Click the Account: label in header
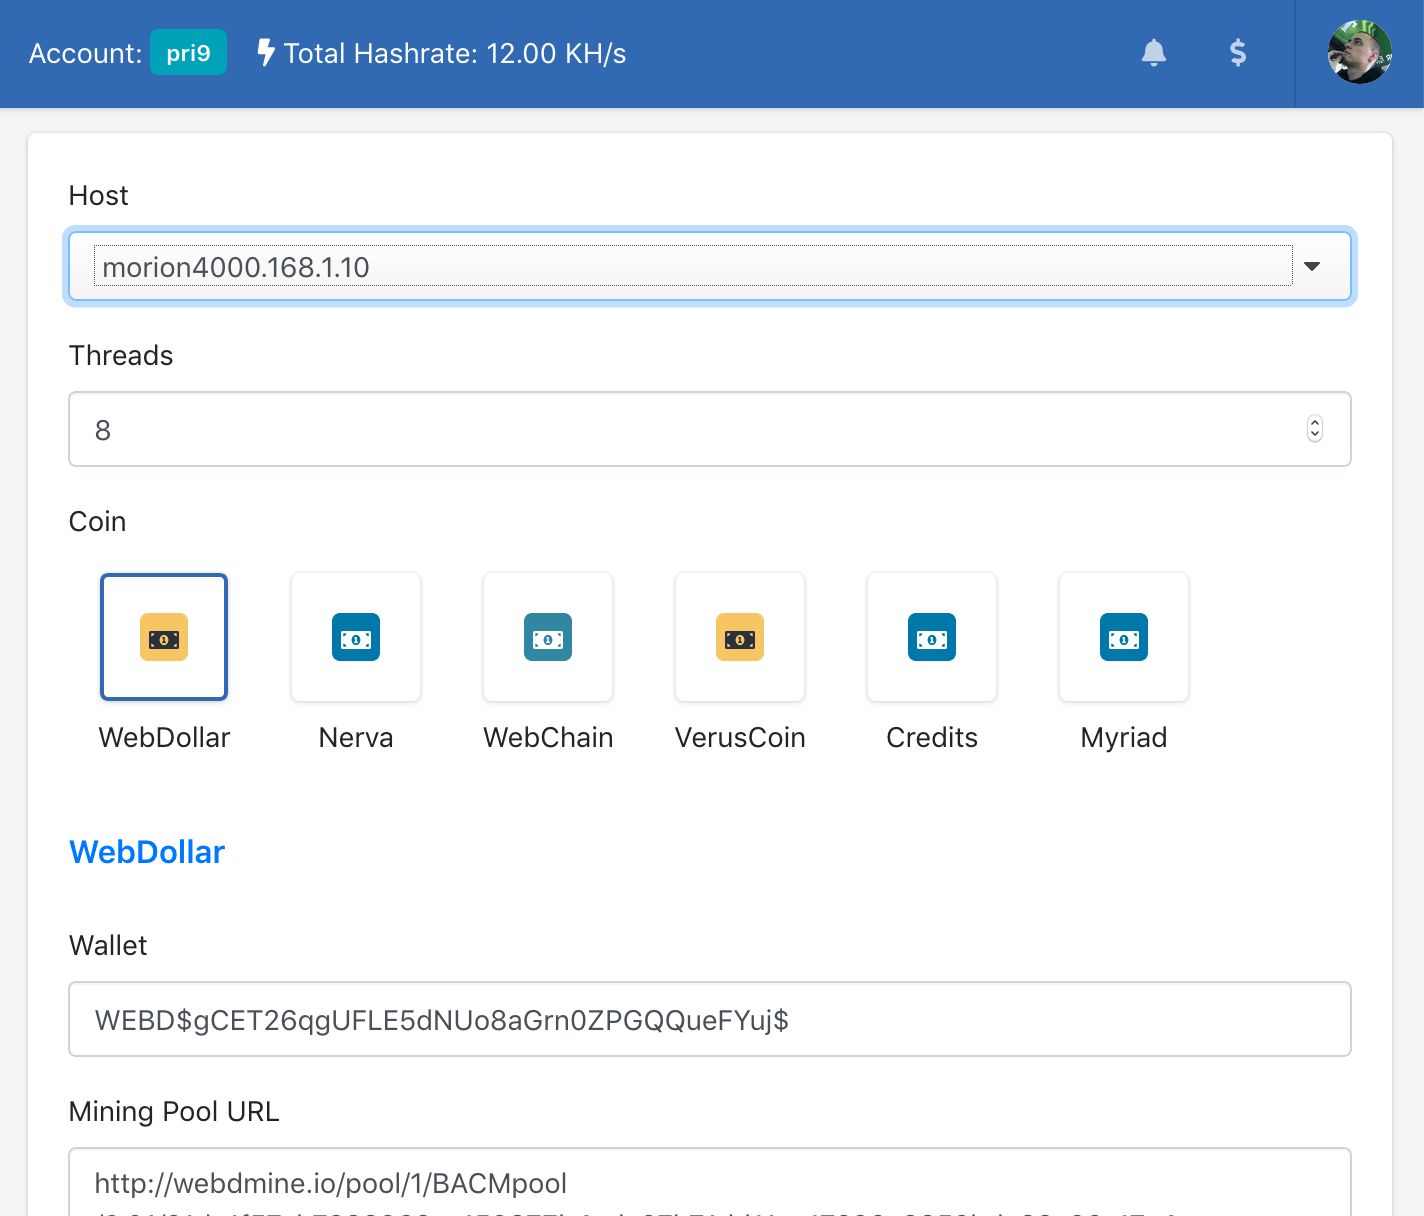Screen dimensions: 1424x1216 [86, 53]
